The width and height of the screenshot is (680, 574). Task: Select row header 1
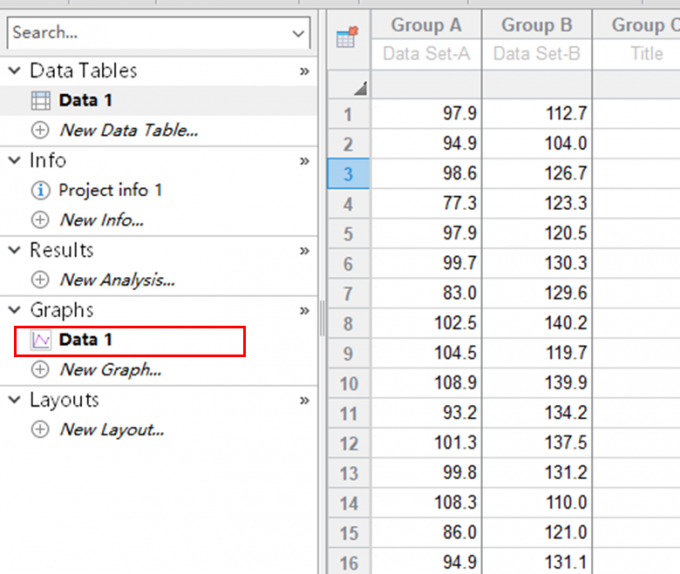[x=348, y=114]
